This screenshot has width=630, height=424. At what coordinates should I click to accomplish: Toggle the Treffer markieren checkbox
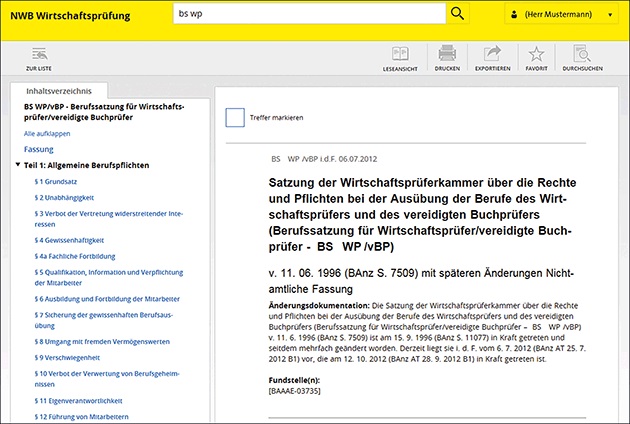coord(235,118)
